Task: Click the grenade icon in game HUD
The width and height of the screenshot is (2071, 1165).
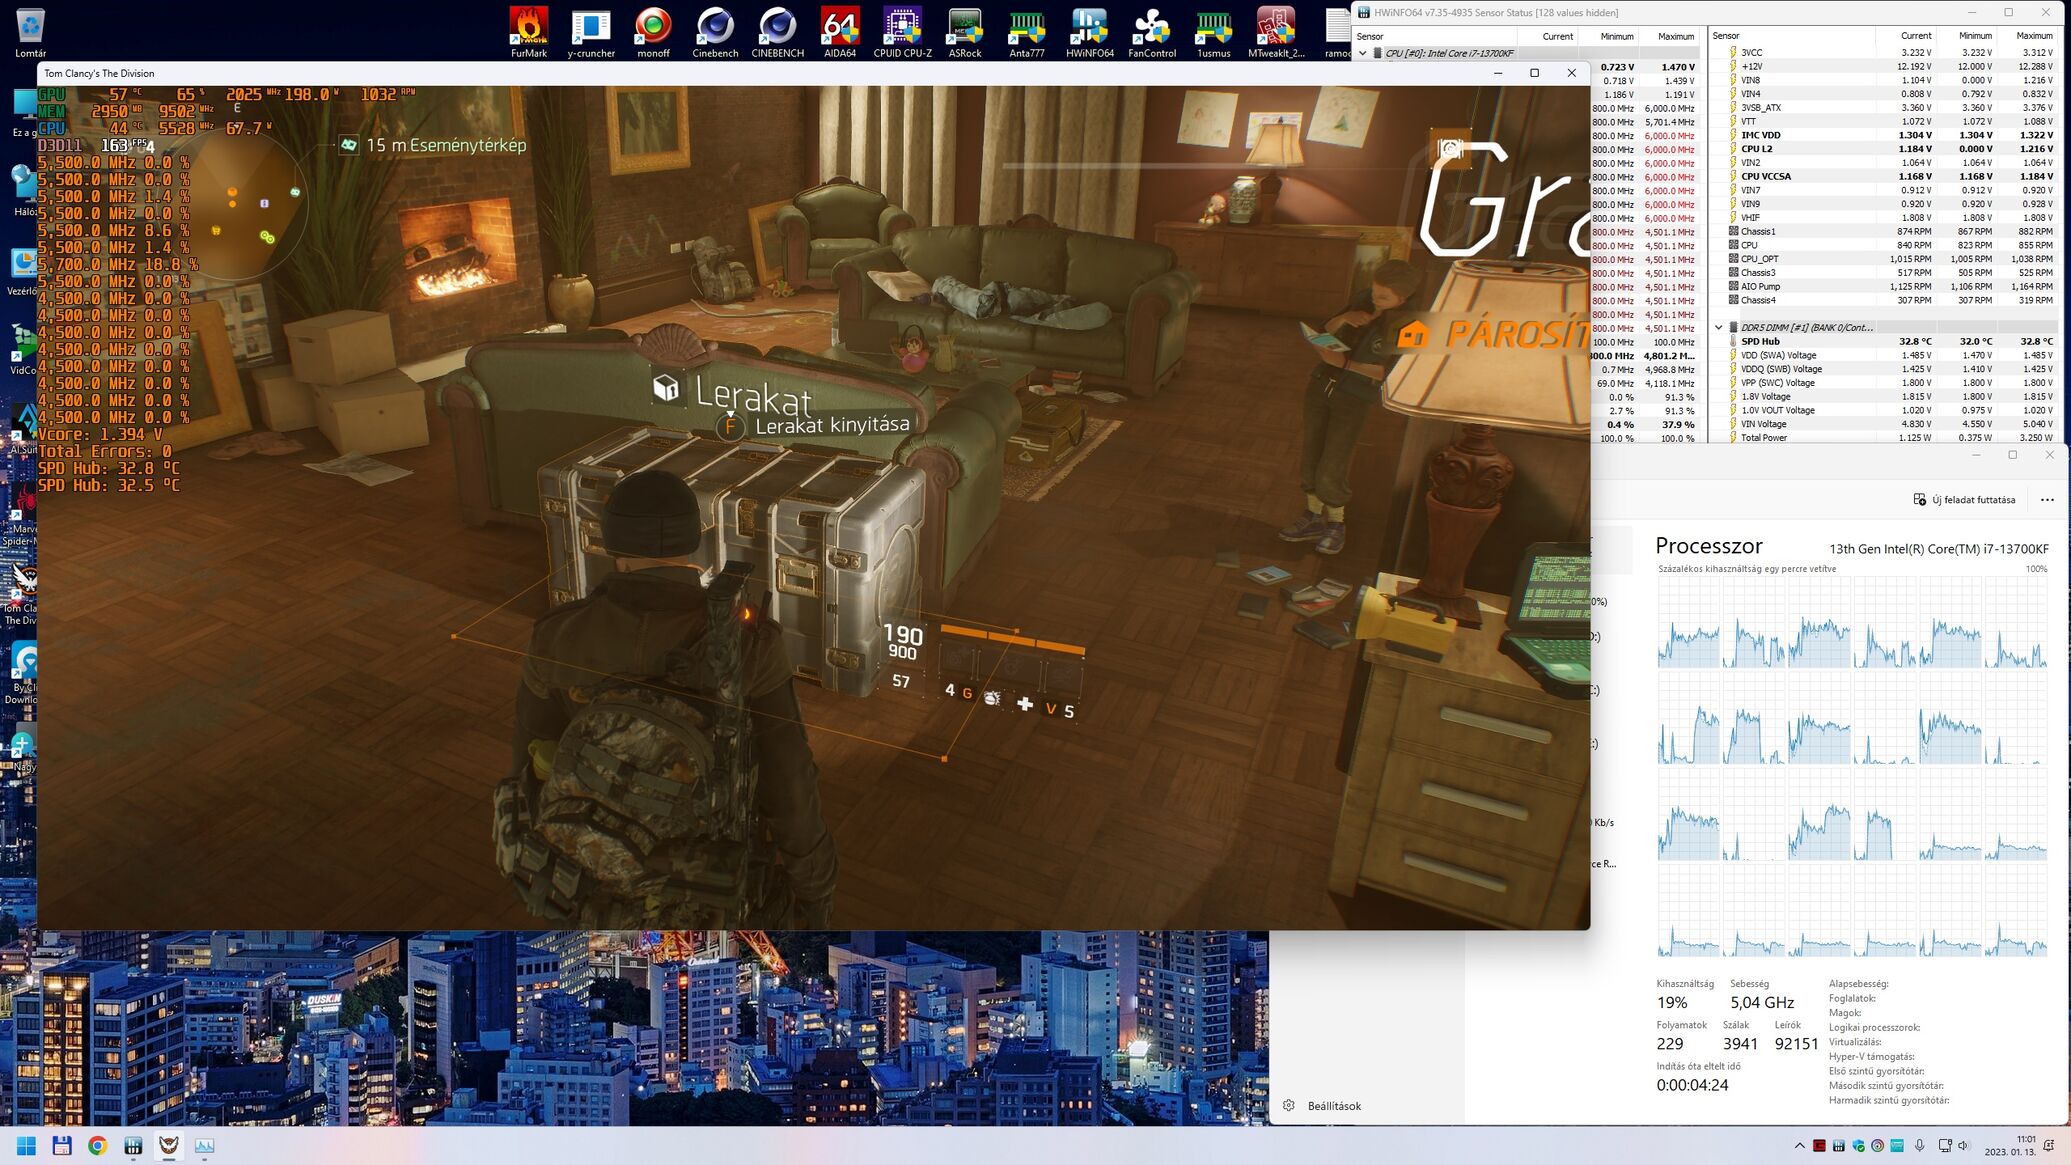Action: coord(991,698)
